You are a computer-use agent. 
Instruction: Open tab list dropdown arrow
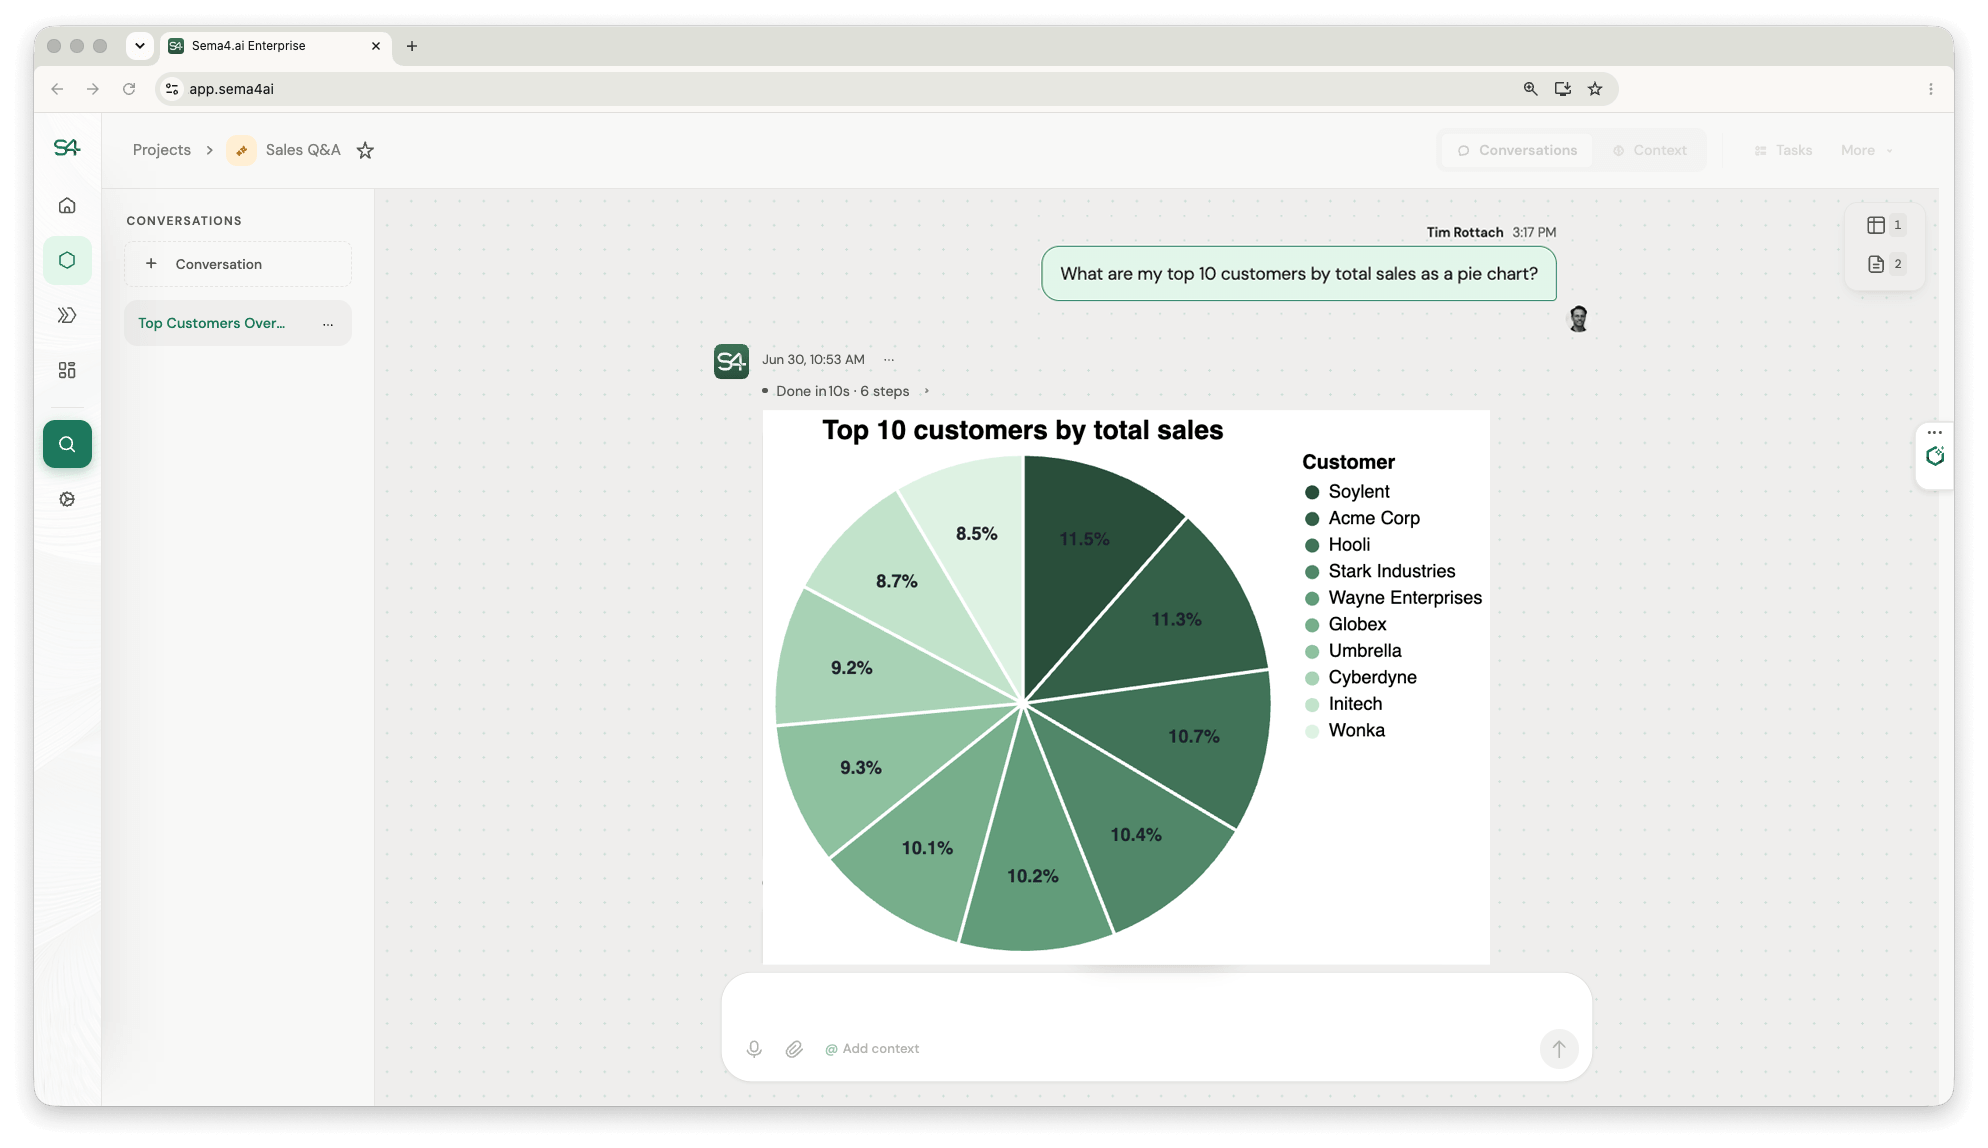[140, 46]
